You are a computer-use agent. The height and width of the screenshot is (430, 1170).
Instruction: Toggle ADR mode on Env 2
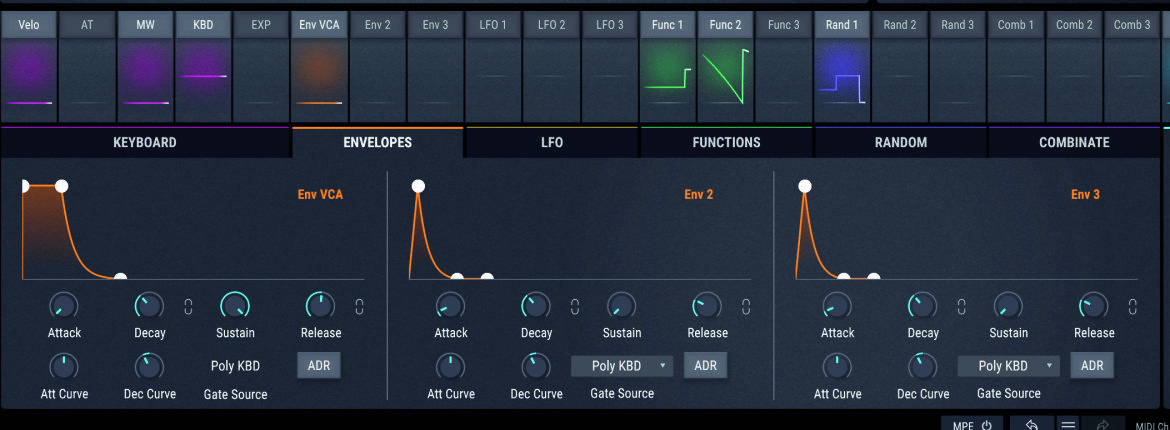tap(705, 365)
